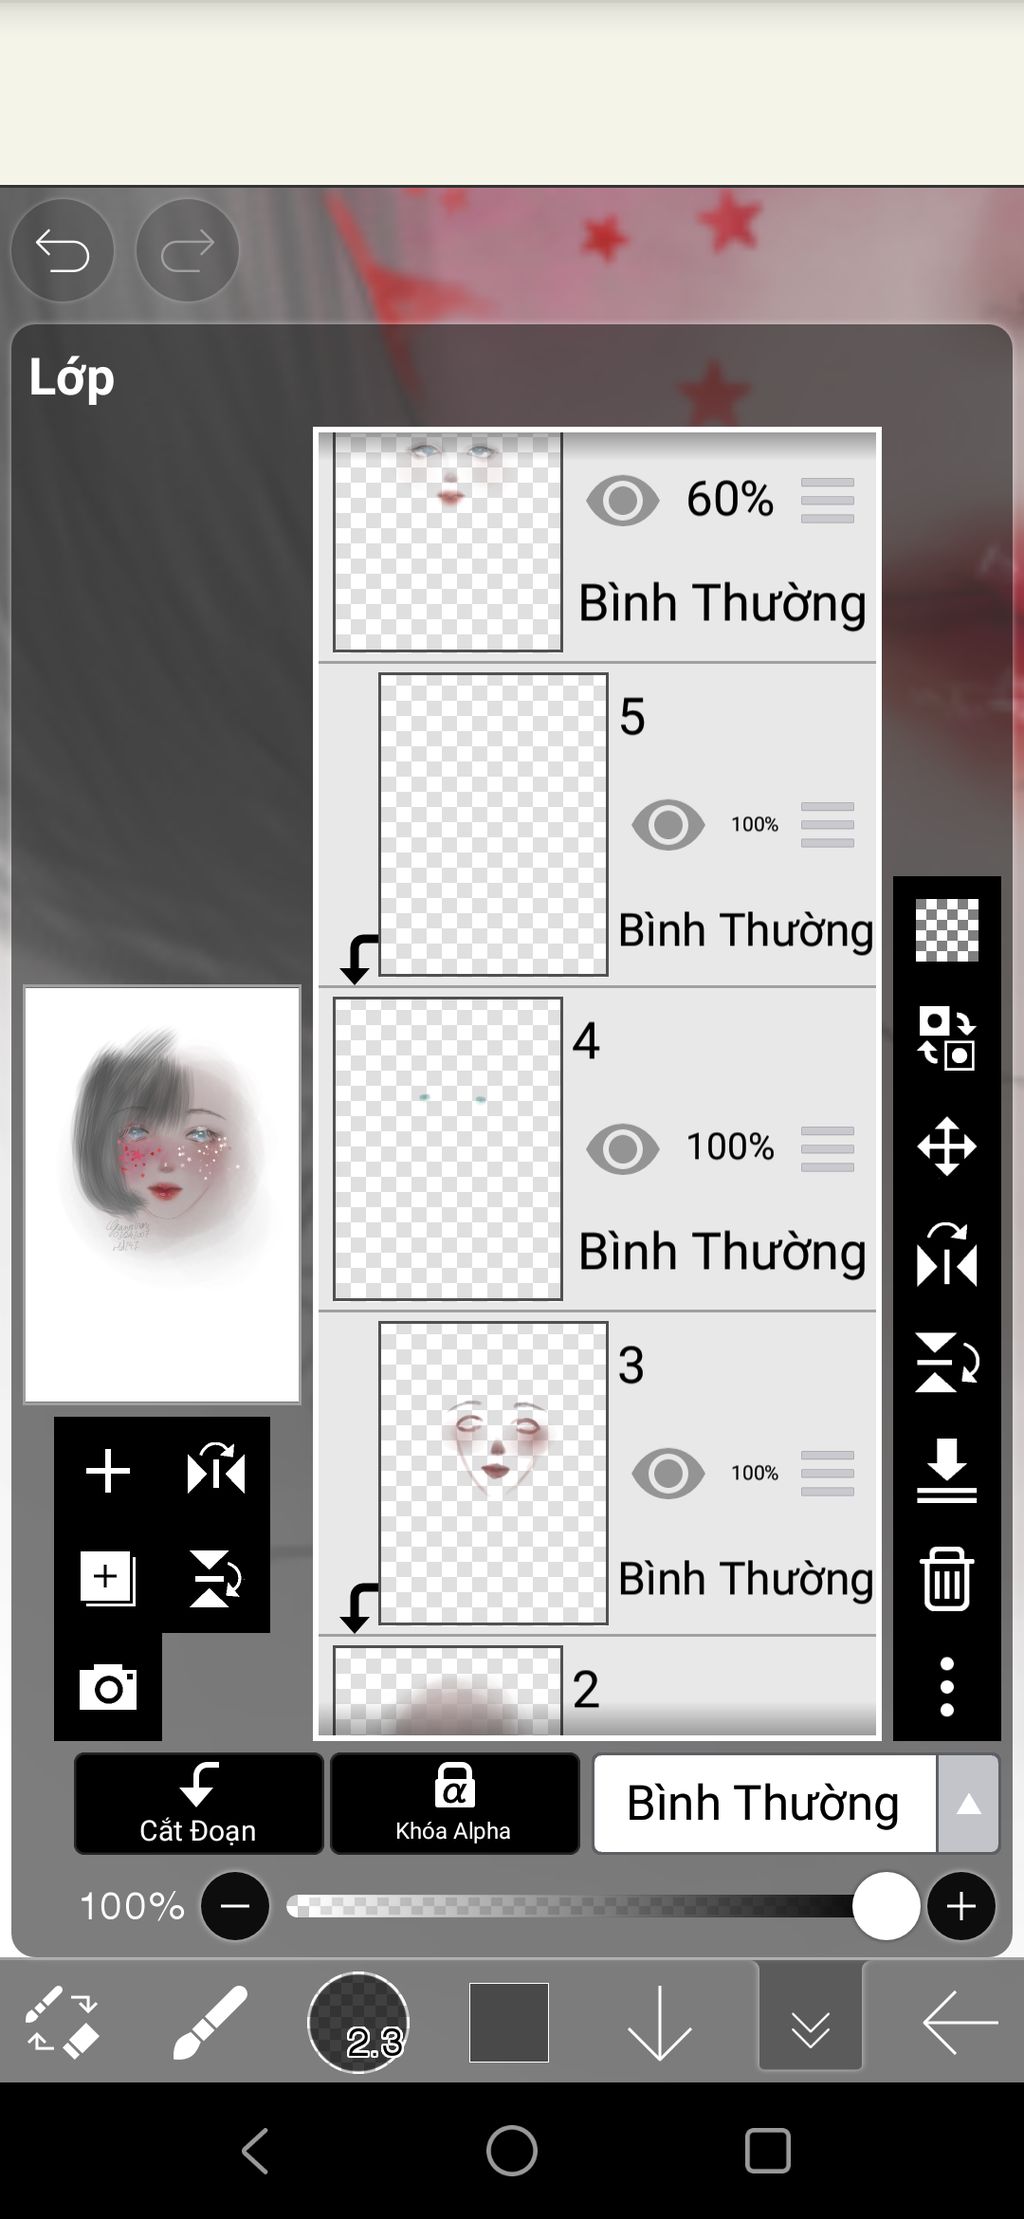Image resolution: width=1024 pixels, height=2219 pixels.
Task: Select the brush tool in bottom toolbar
Action: pos(209,2023)
